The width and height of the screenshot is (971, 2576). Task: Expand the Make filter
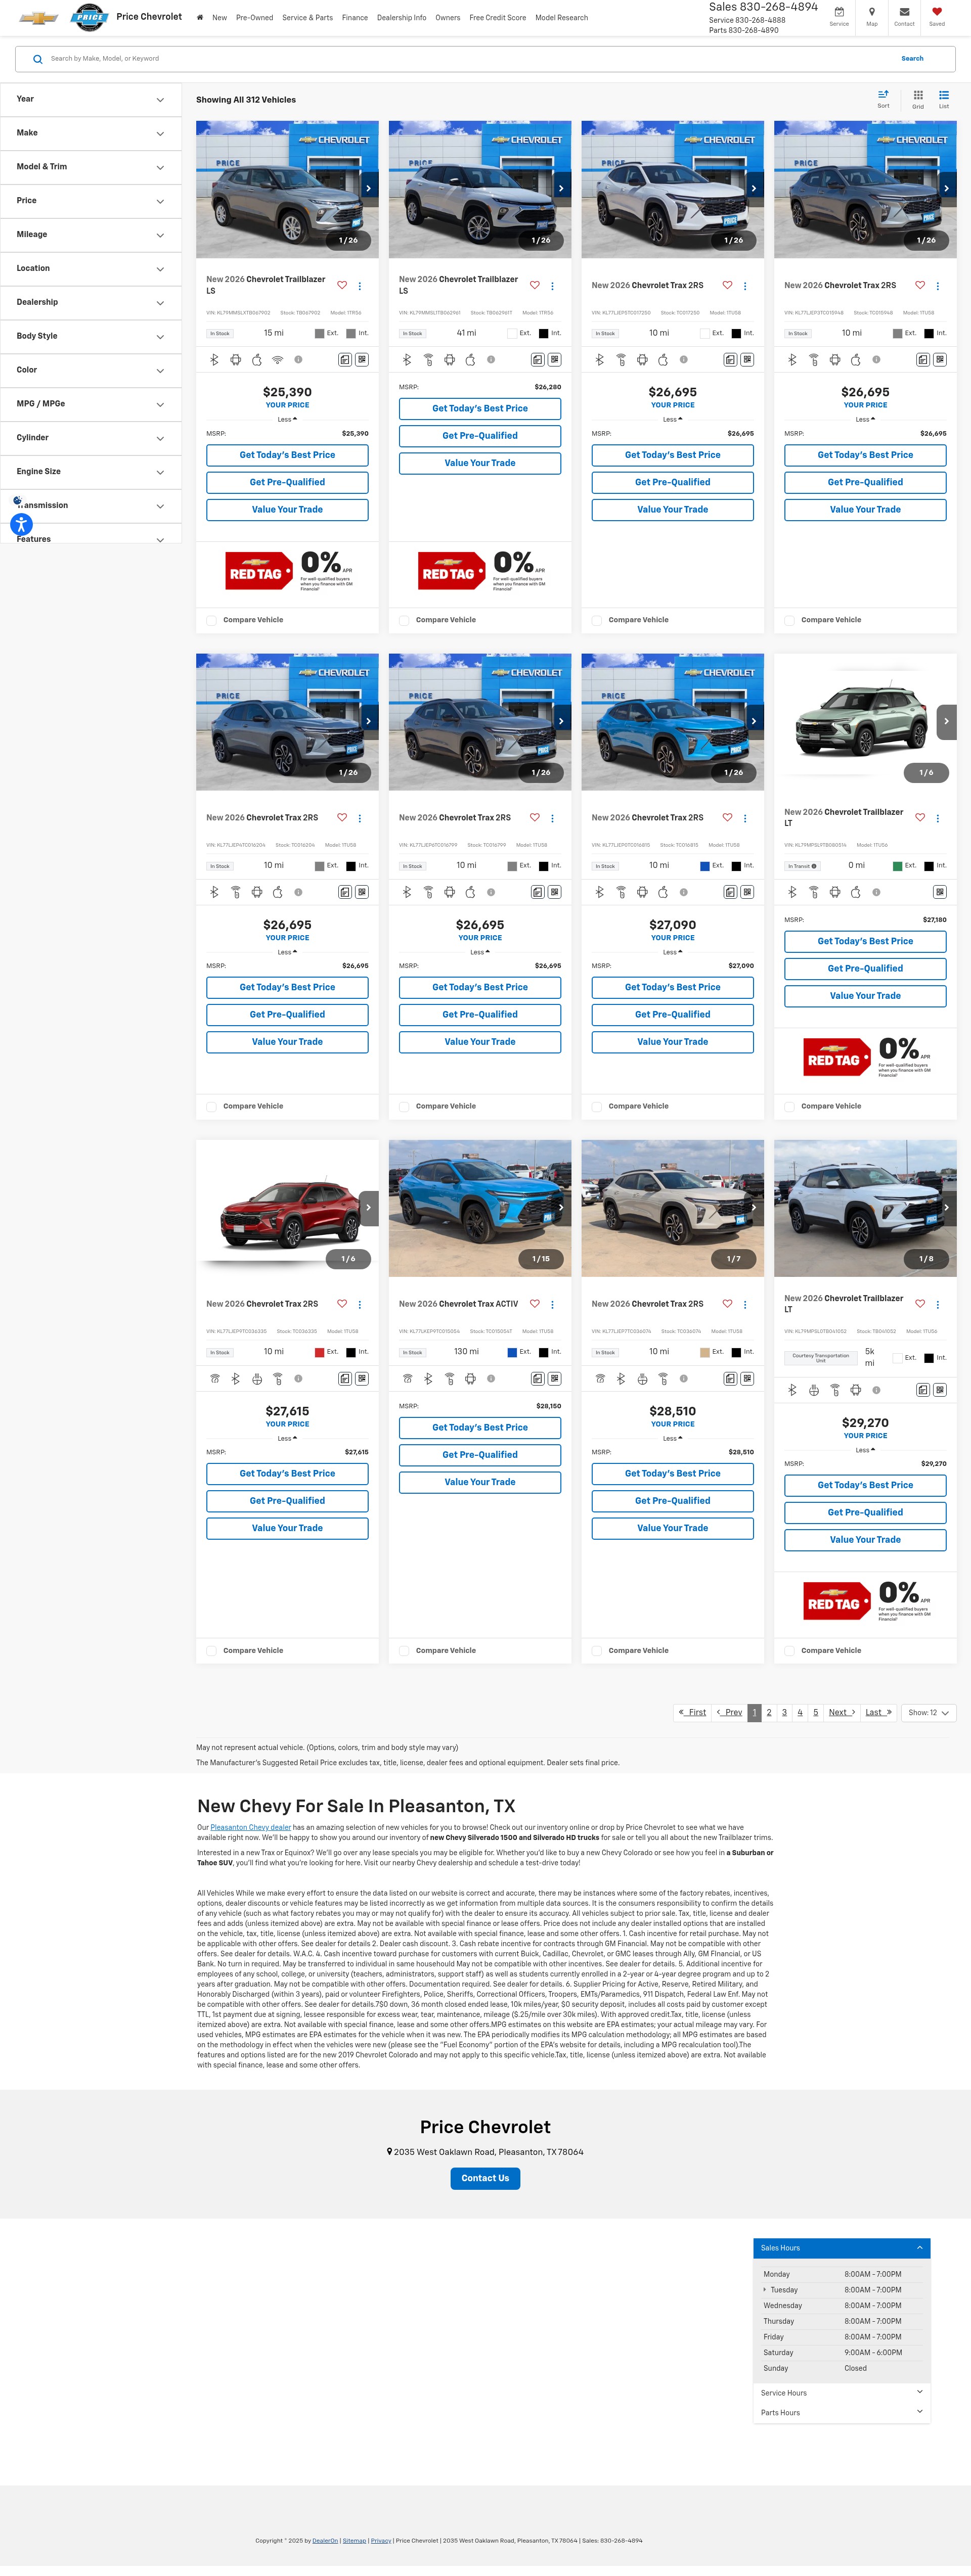(x=91, y=133)
